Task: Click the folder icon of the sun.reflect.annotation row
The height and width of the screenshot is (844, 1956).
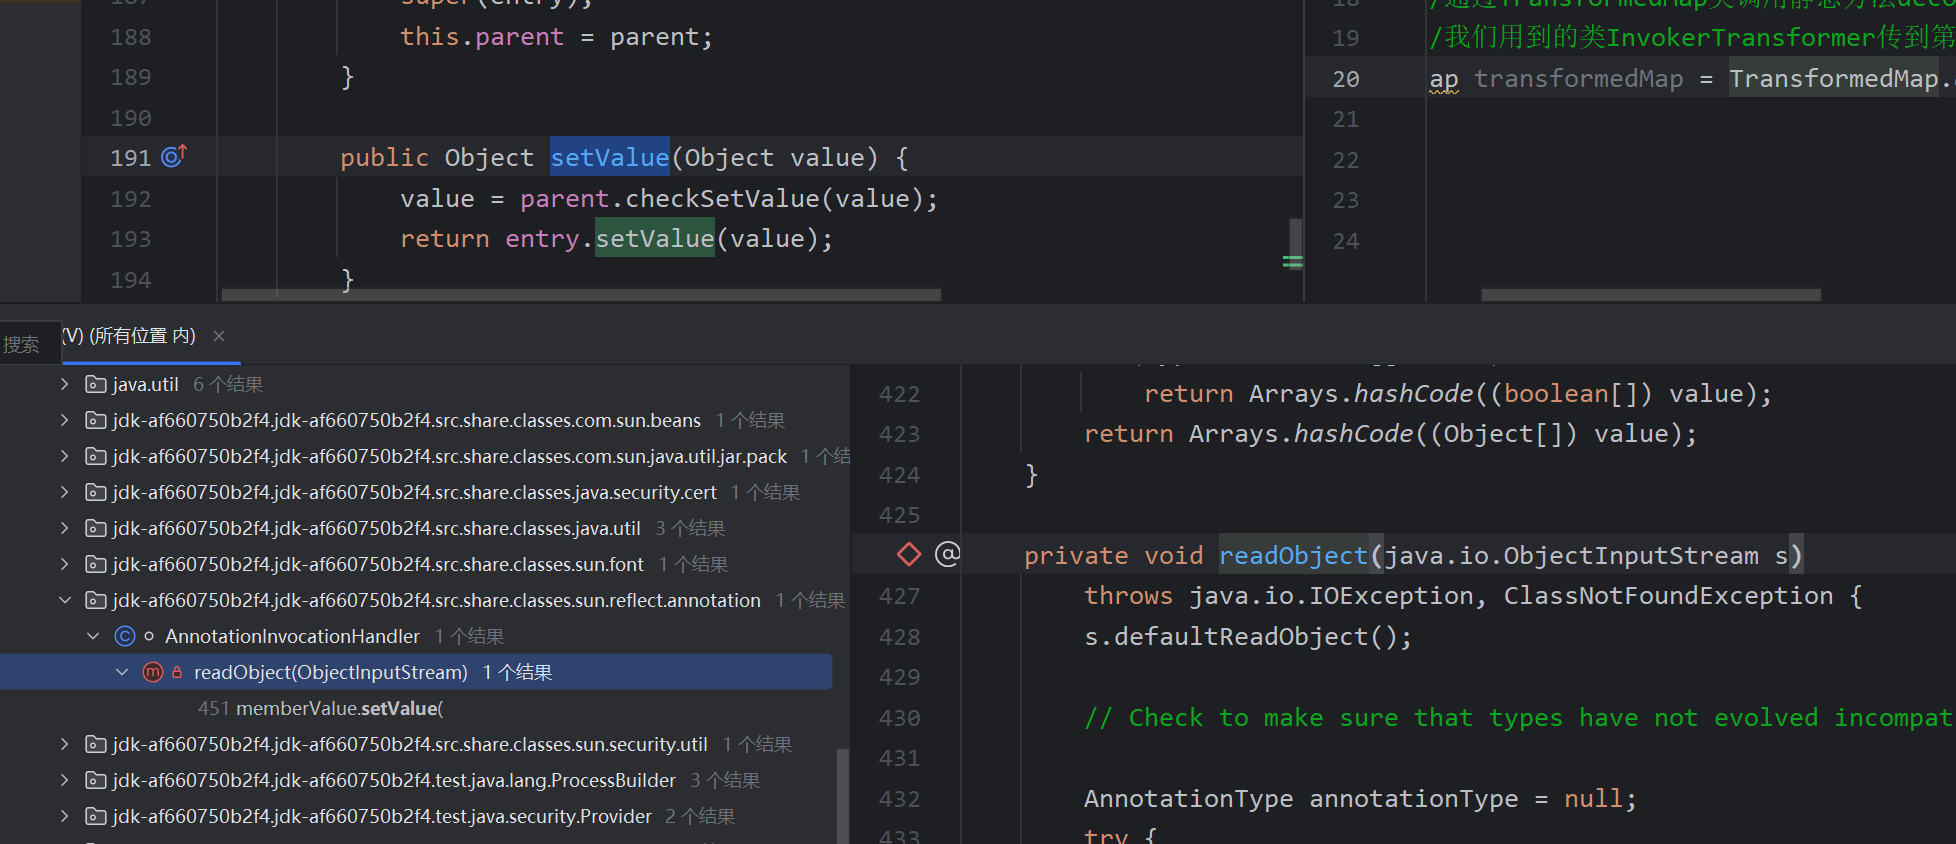Action: click(96, 600)
